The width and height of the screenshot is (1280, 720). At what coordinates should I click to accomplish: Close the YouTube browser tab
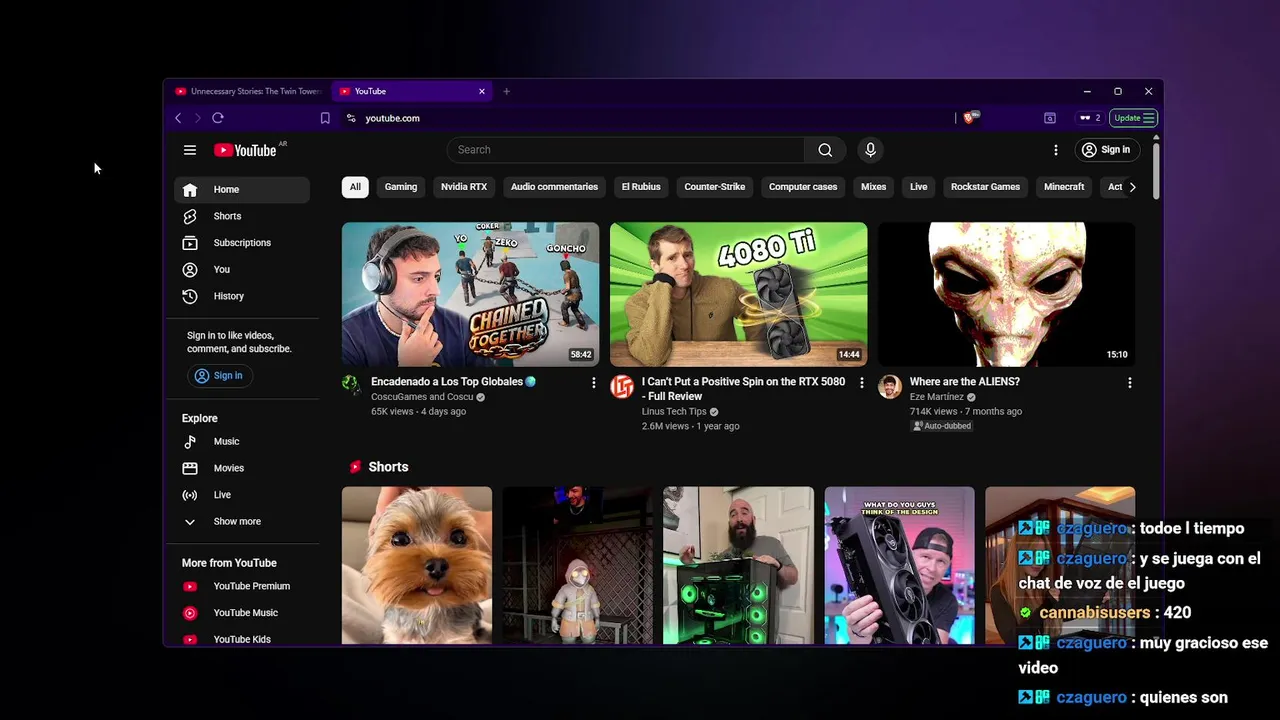[x=482, y=91]
